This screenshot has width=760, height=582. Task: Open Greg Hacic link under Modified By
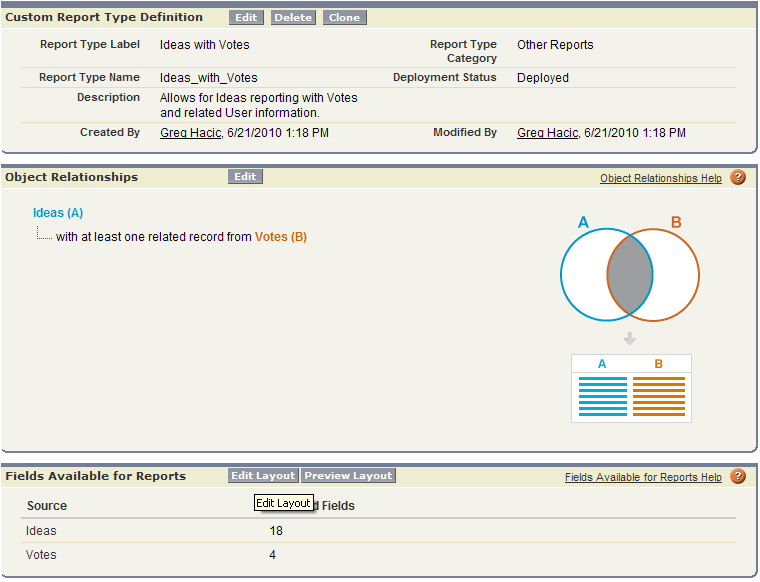[547, 133]
